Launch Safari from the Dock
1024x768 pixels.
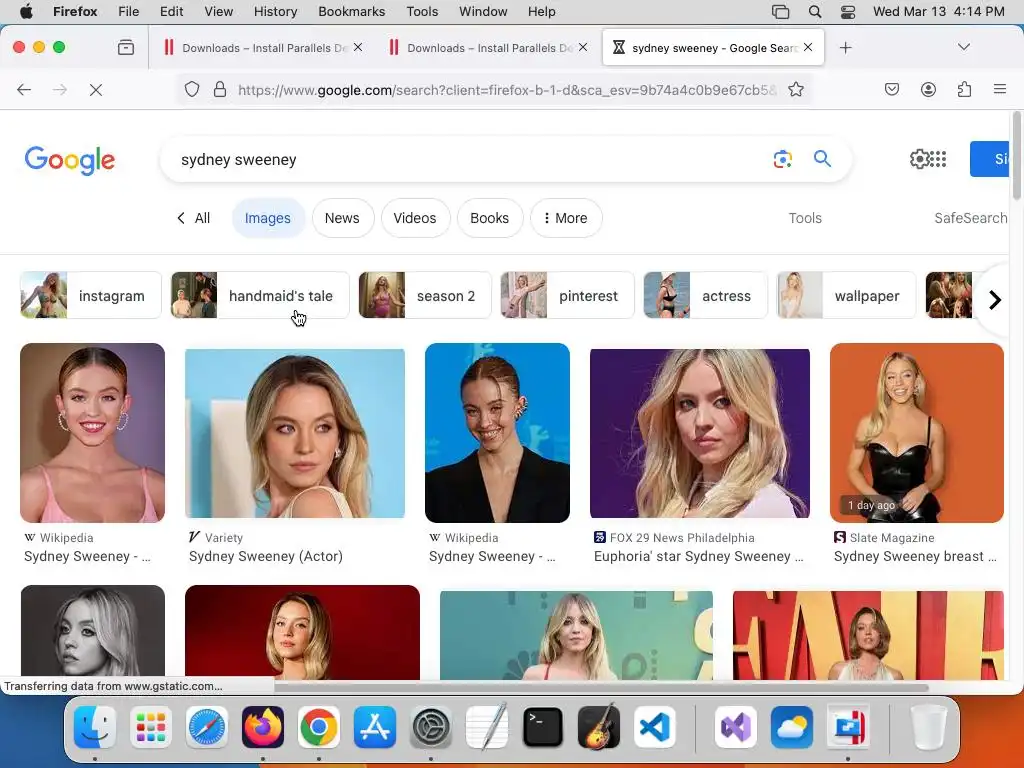click(207, 727)
